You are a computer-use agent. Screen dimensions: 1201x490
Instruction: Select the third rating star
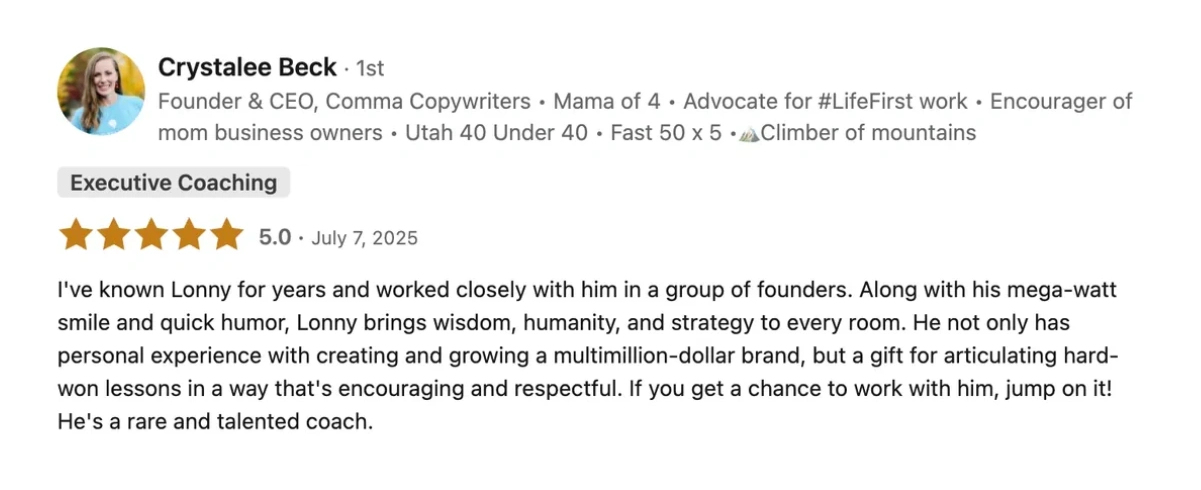151,236
